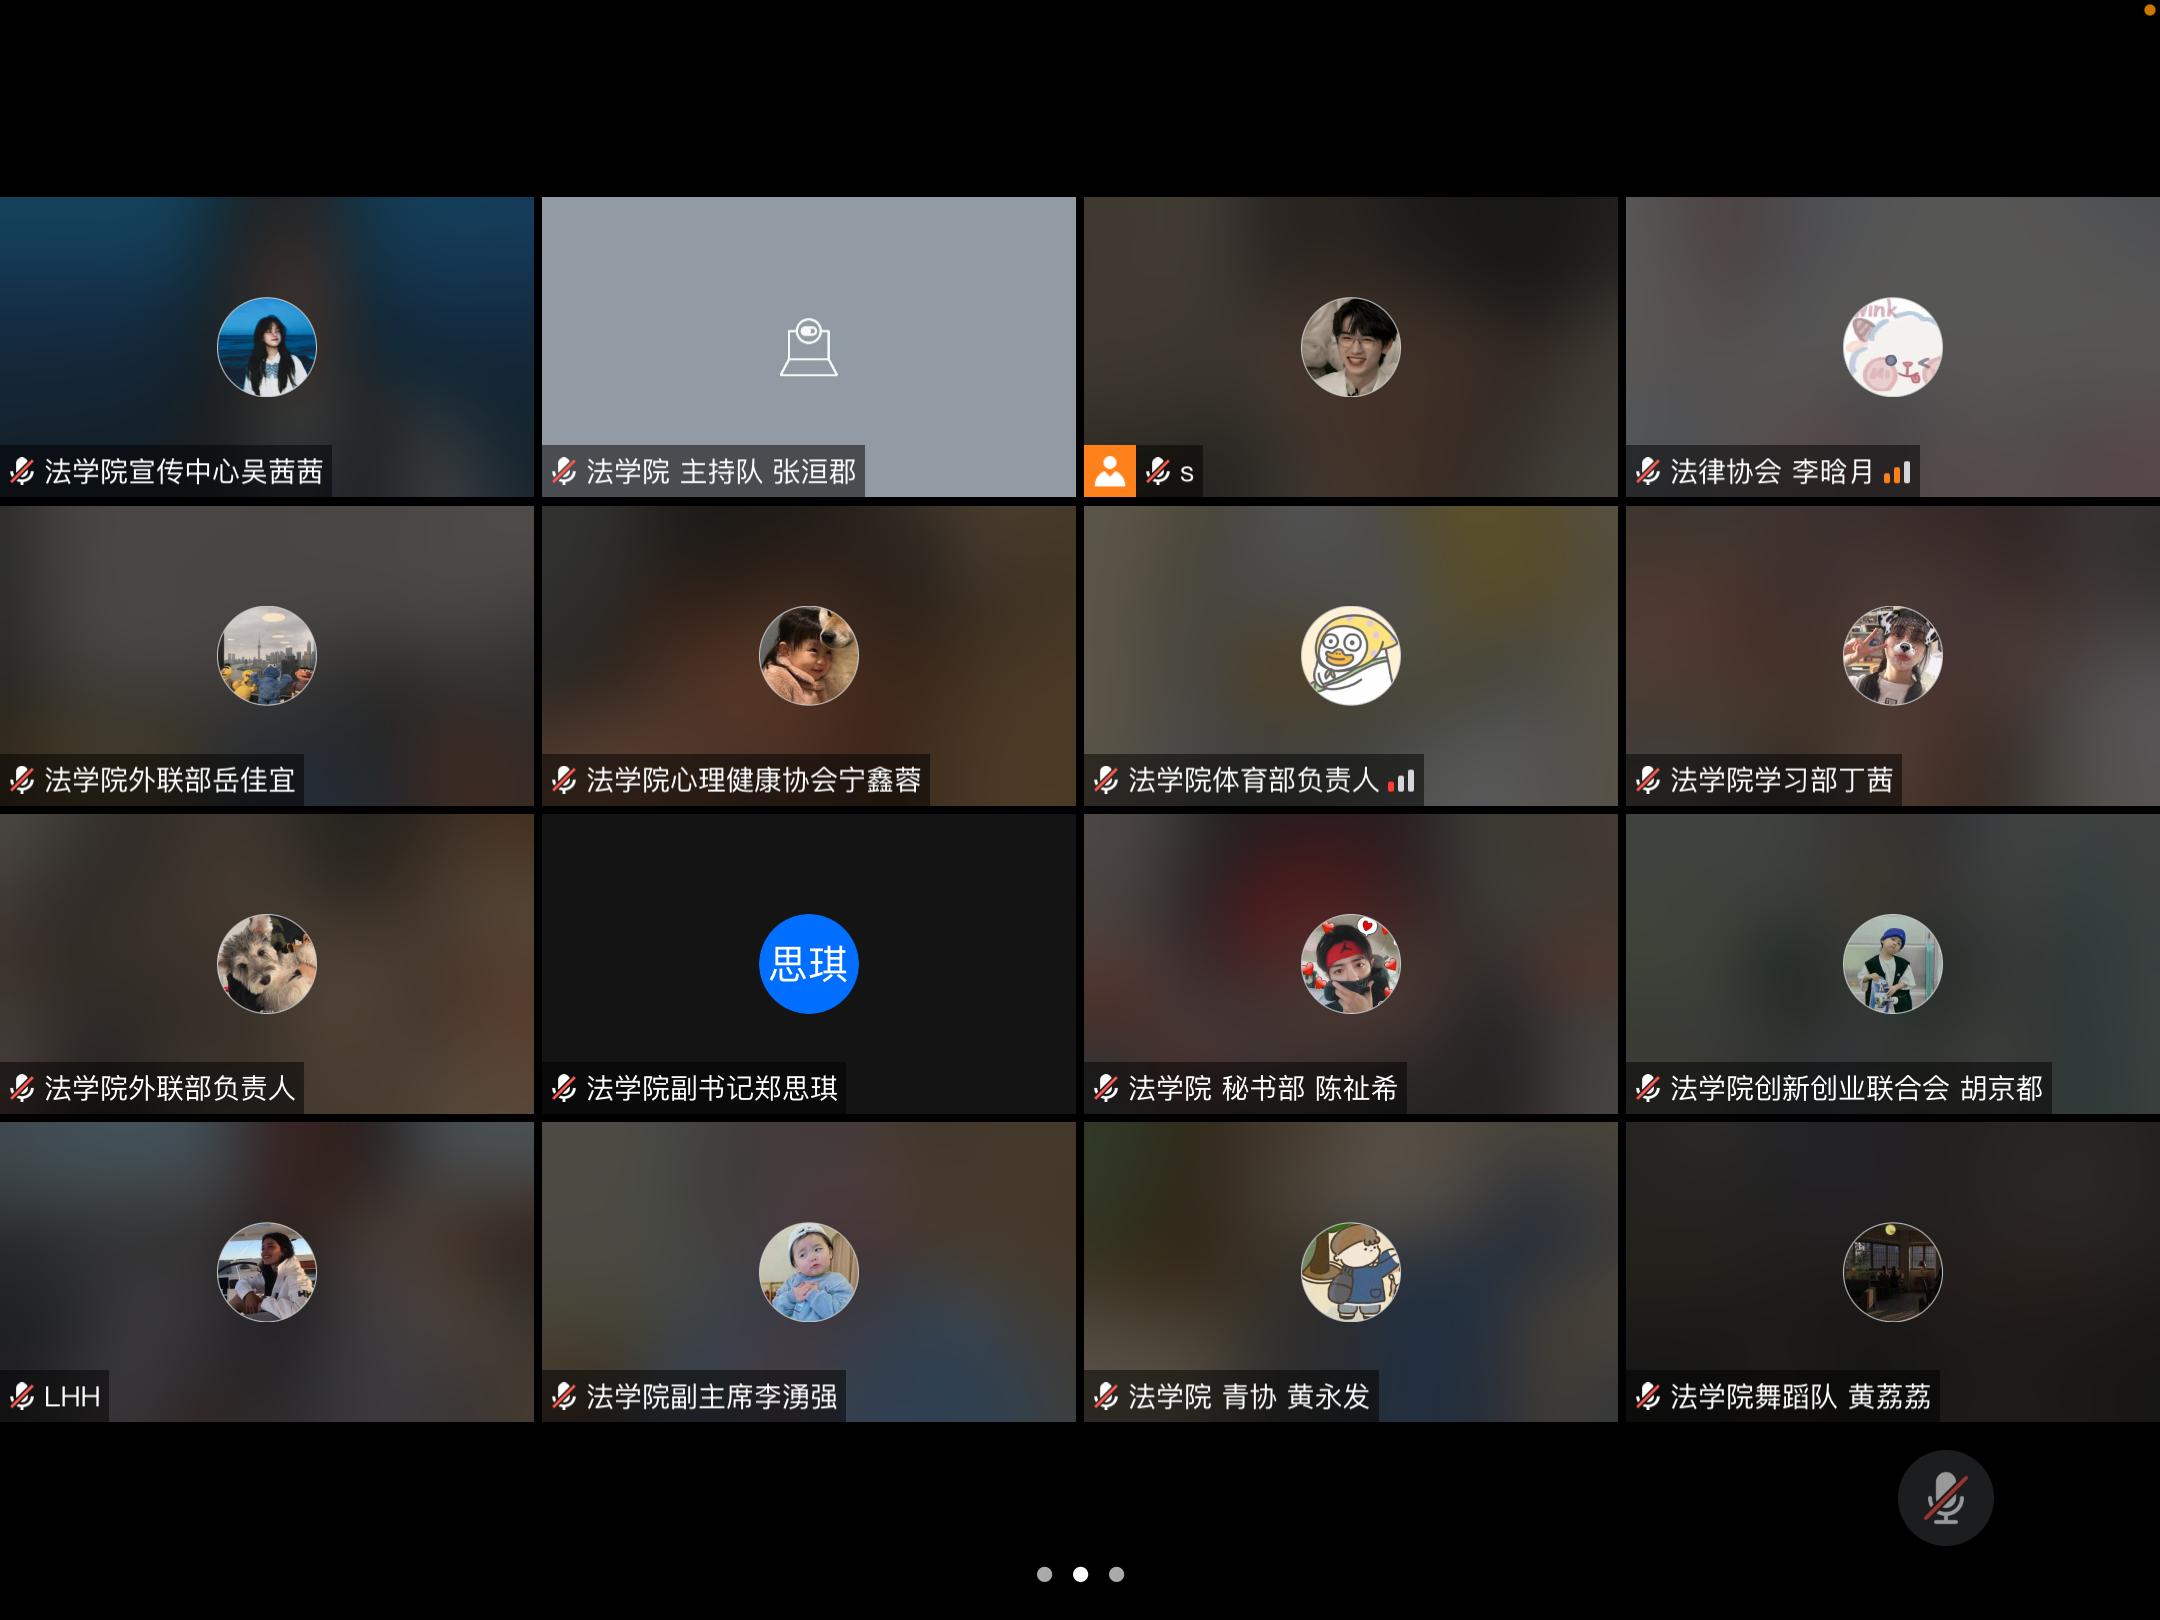
Task: Click the signal bars next to 法学院体育部负责人
Action: [1401, 780]
